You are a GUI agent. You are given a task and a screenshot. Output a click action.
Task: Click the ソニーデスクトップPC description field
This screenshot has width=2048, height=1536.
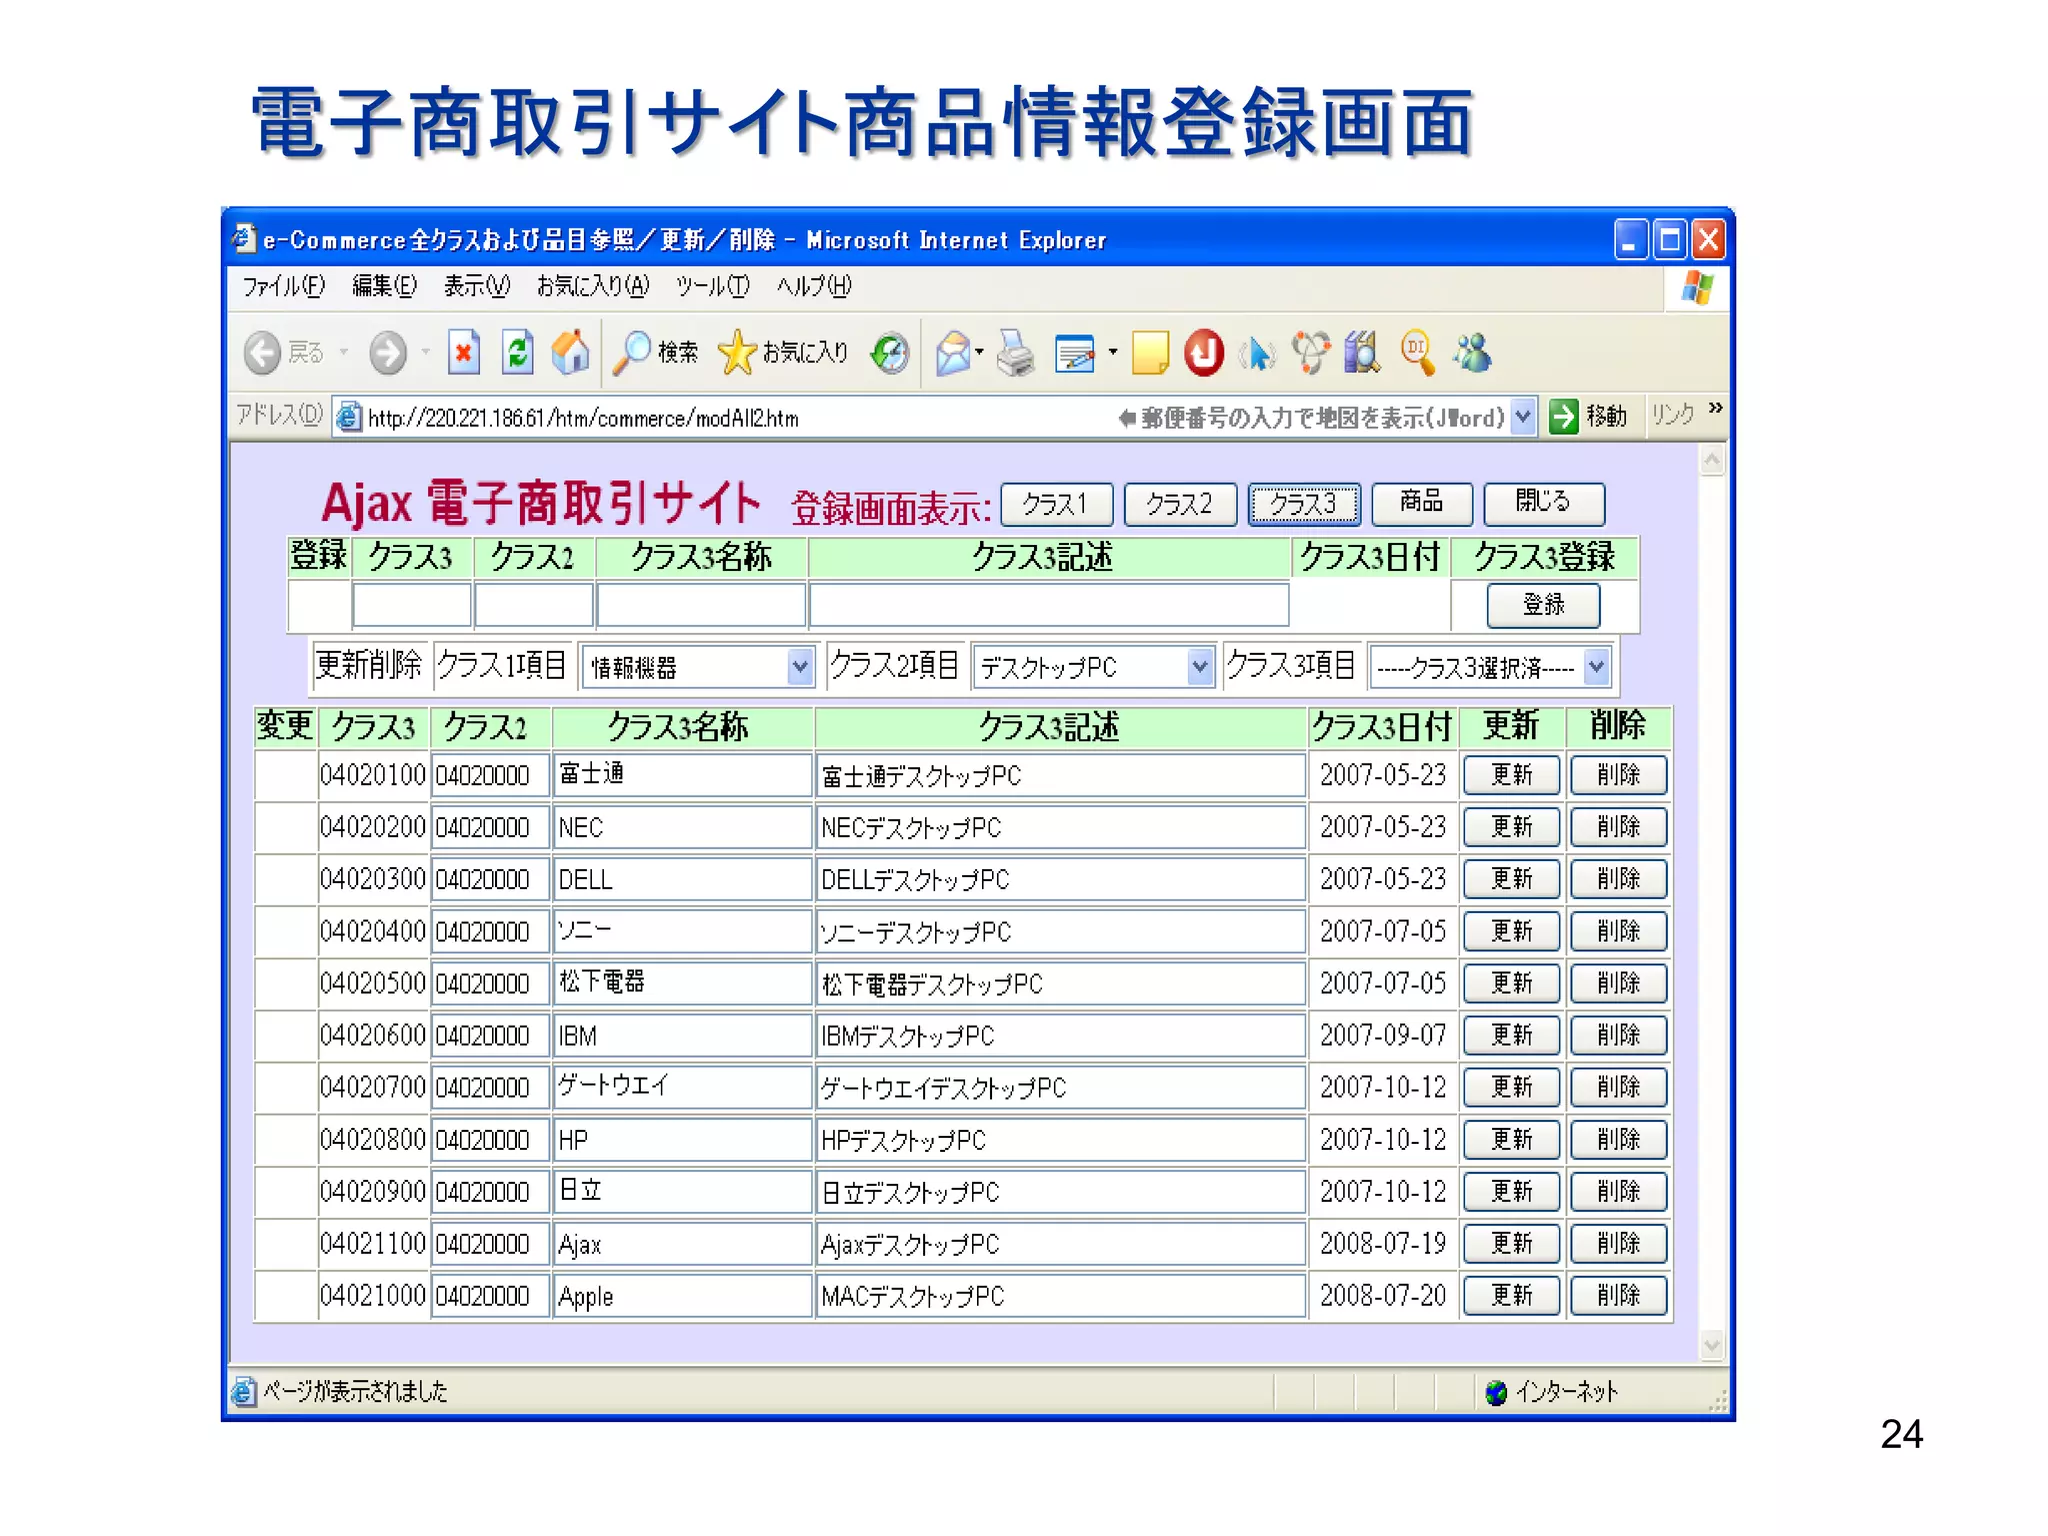[x=1060, y=932]
